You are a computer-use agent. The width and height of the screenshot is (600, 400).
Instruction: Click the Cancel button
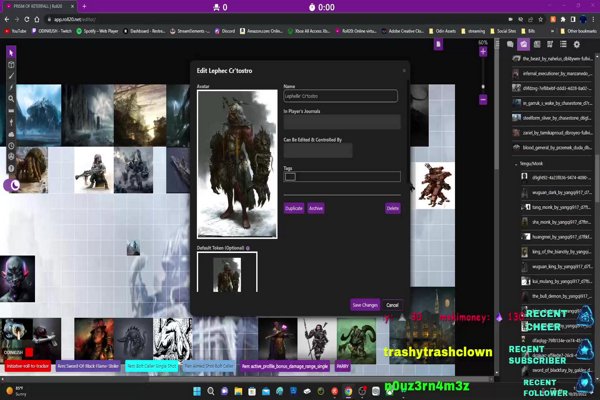[x=392, y=305]
